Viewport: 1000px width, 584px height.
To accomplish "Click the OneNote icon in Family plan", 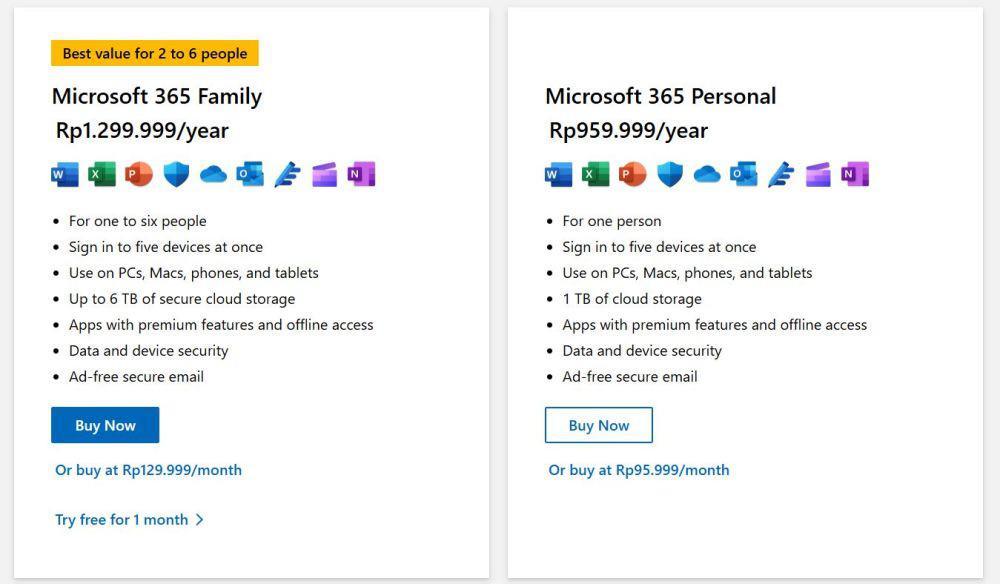I will point(361,174).
